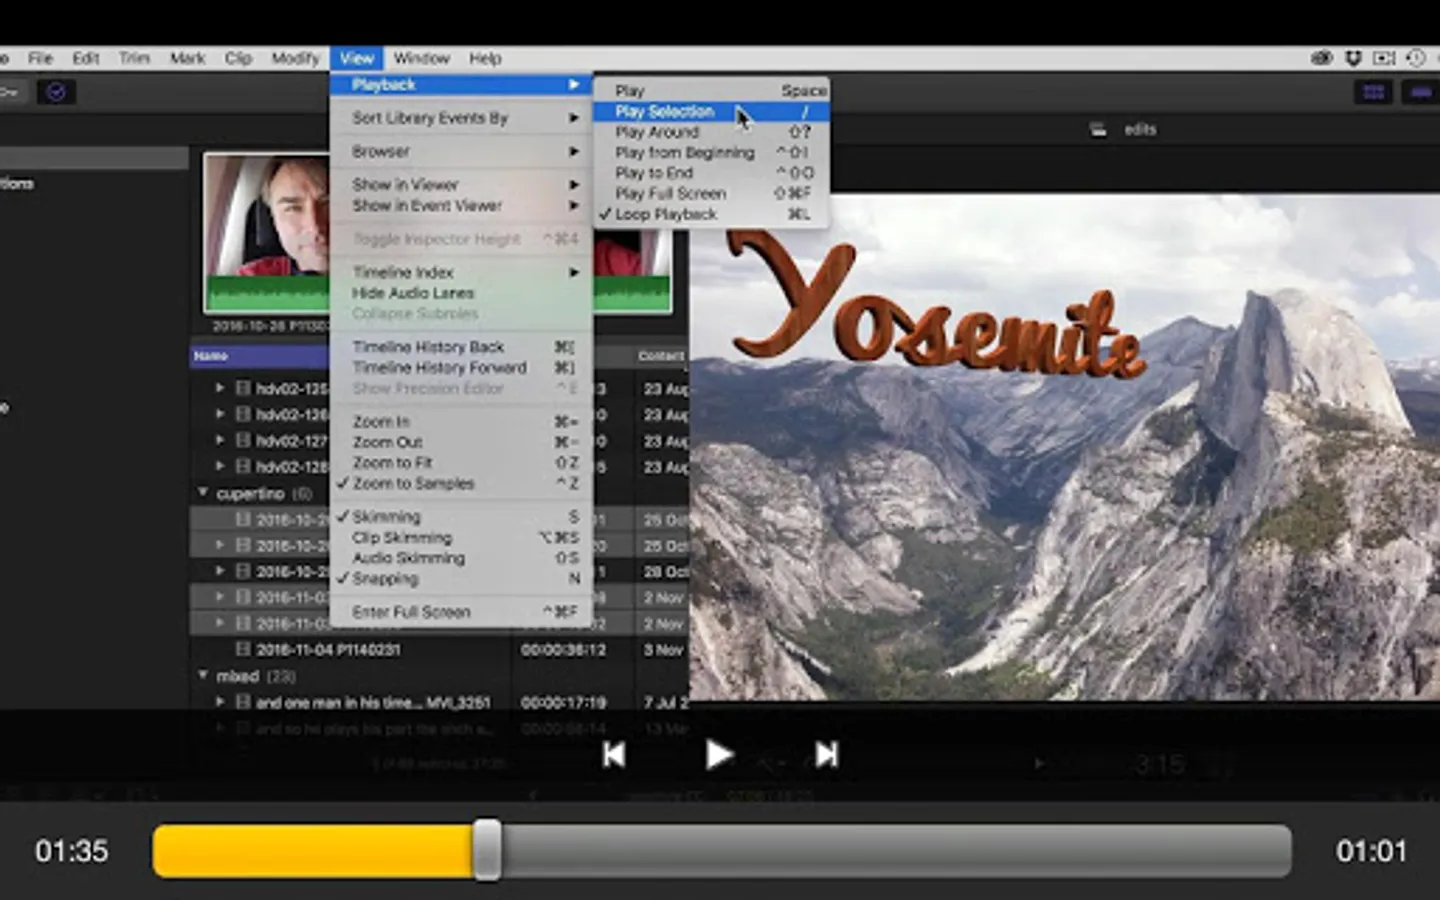Click the background tasks checkmark circle icon
This screenshot has width=1440, height=900.
point(56,92)
